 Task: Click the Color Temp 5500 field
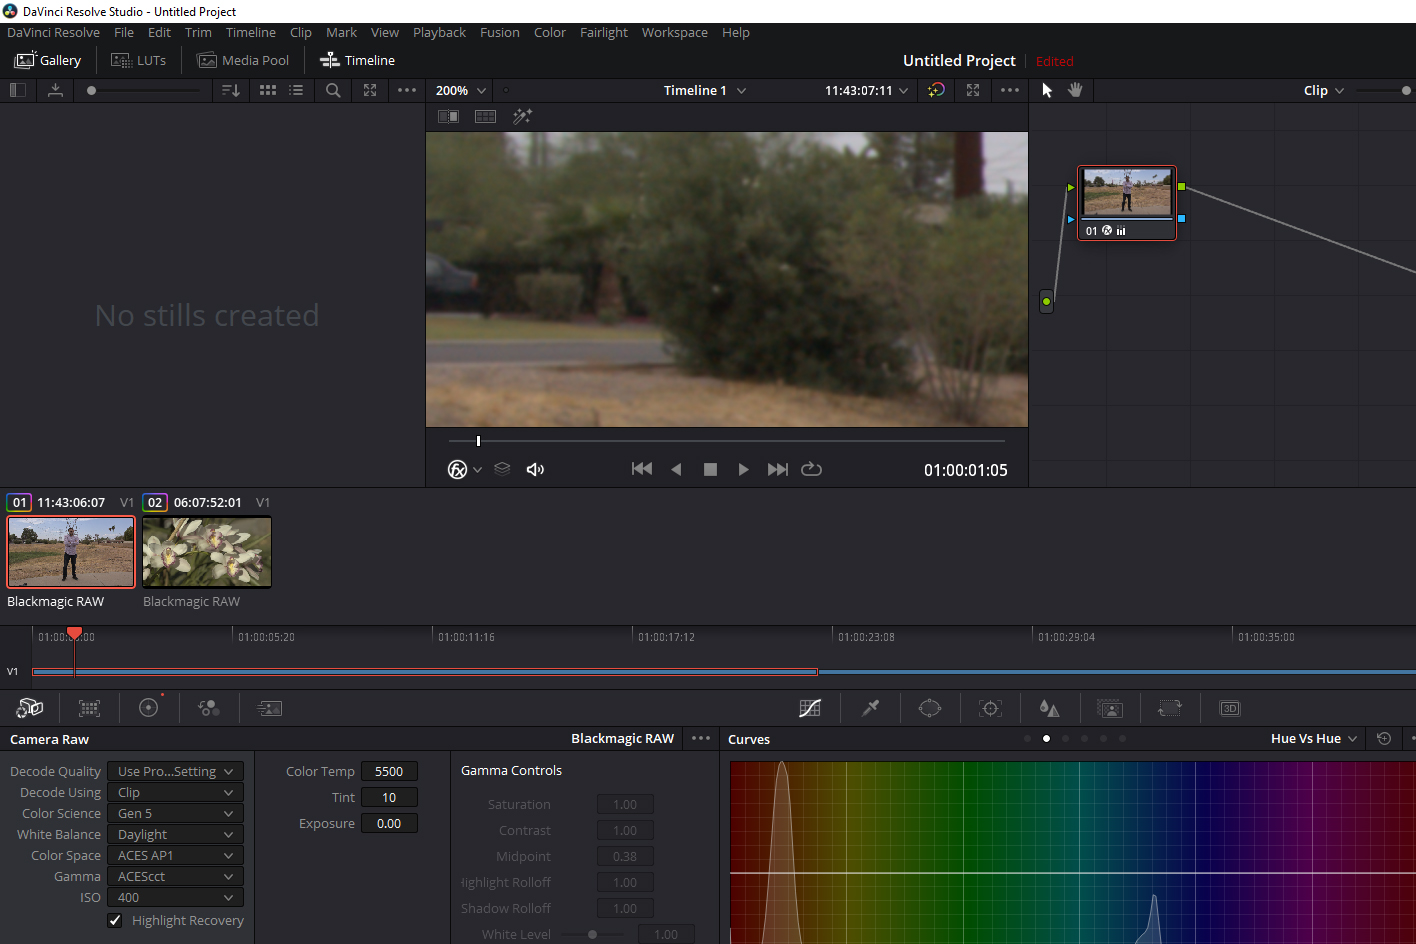pos(389,771)
